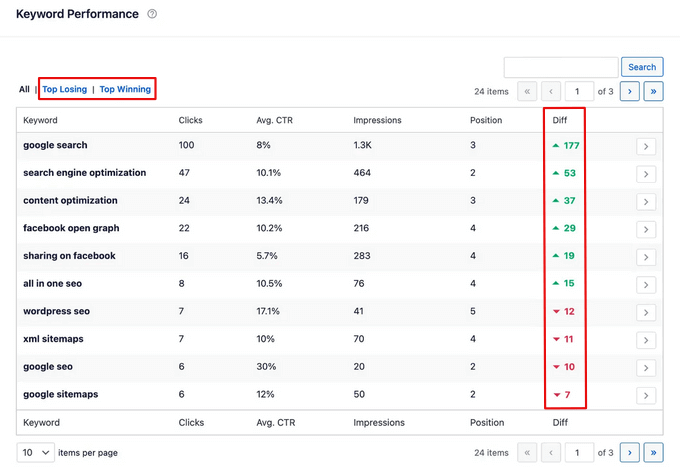
Task: Open the items per page dropdown
Action: tap(35, 453)
